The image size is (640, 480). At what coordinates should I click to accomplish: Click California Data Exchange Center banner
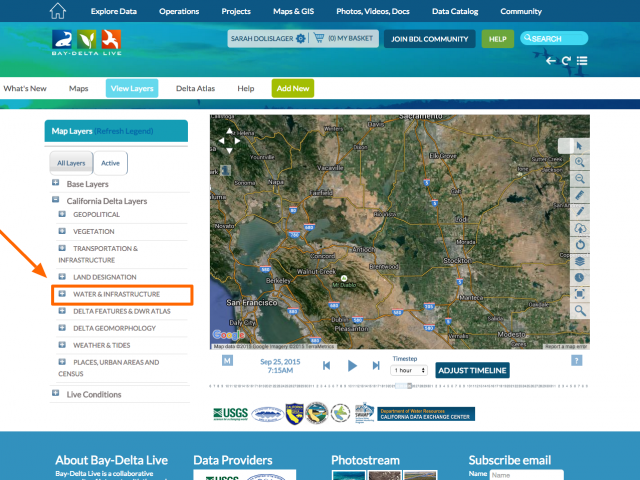426,414
